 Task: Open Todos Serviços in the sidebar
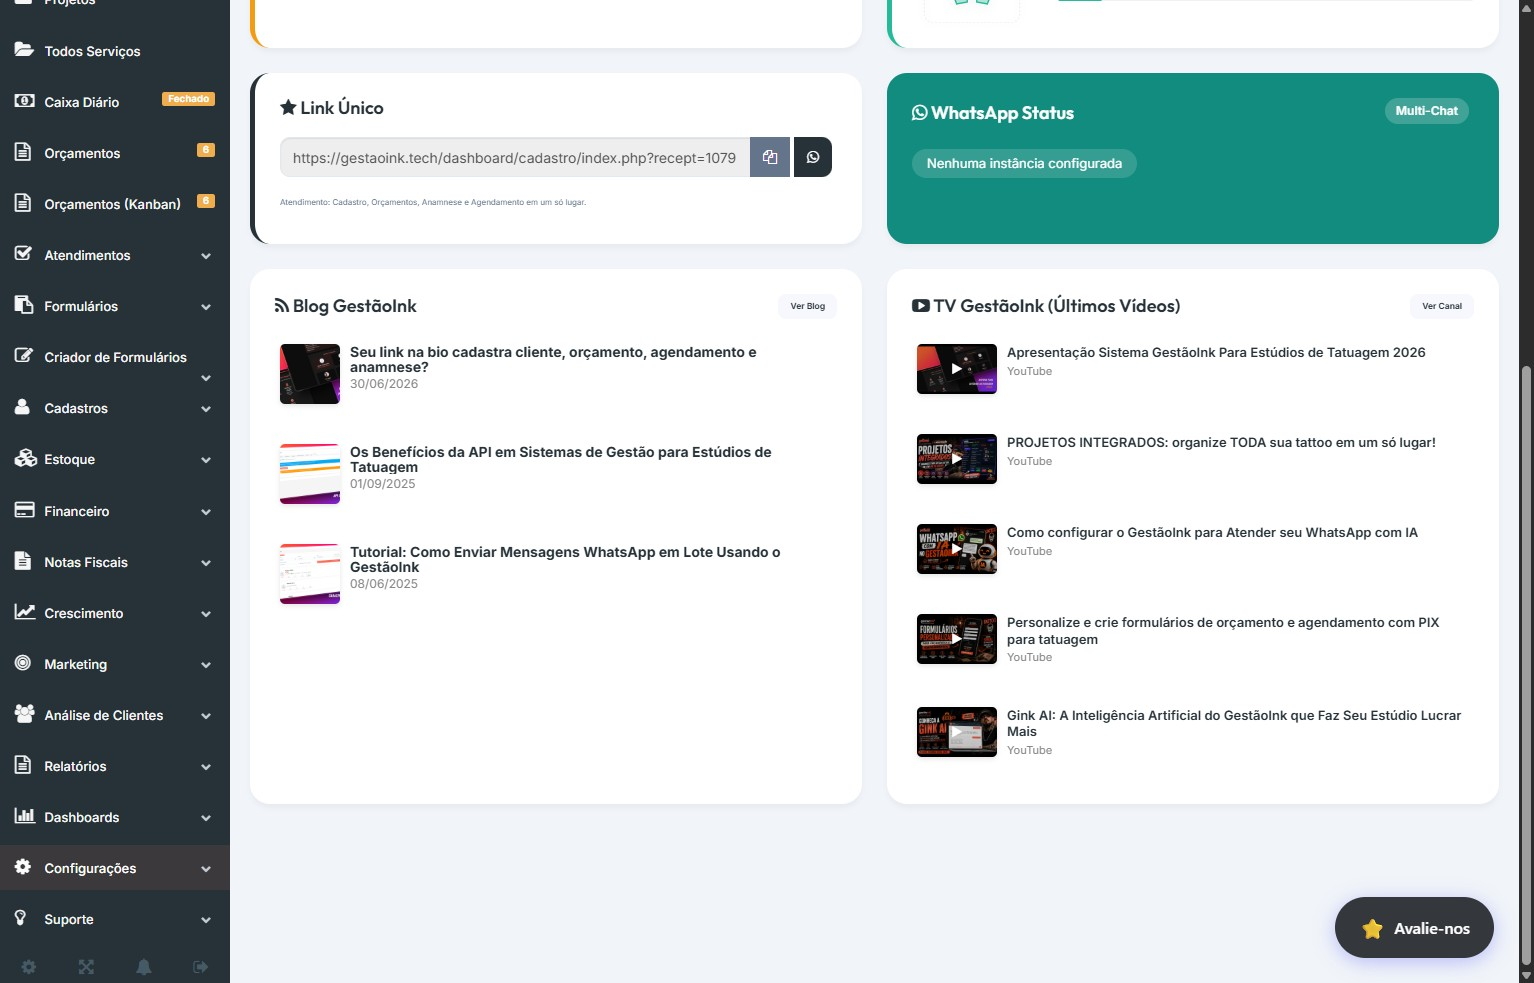pyautogui.click(x=115, y=51)
